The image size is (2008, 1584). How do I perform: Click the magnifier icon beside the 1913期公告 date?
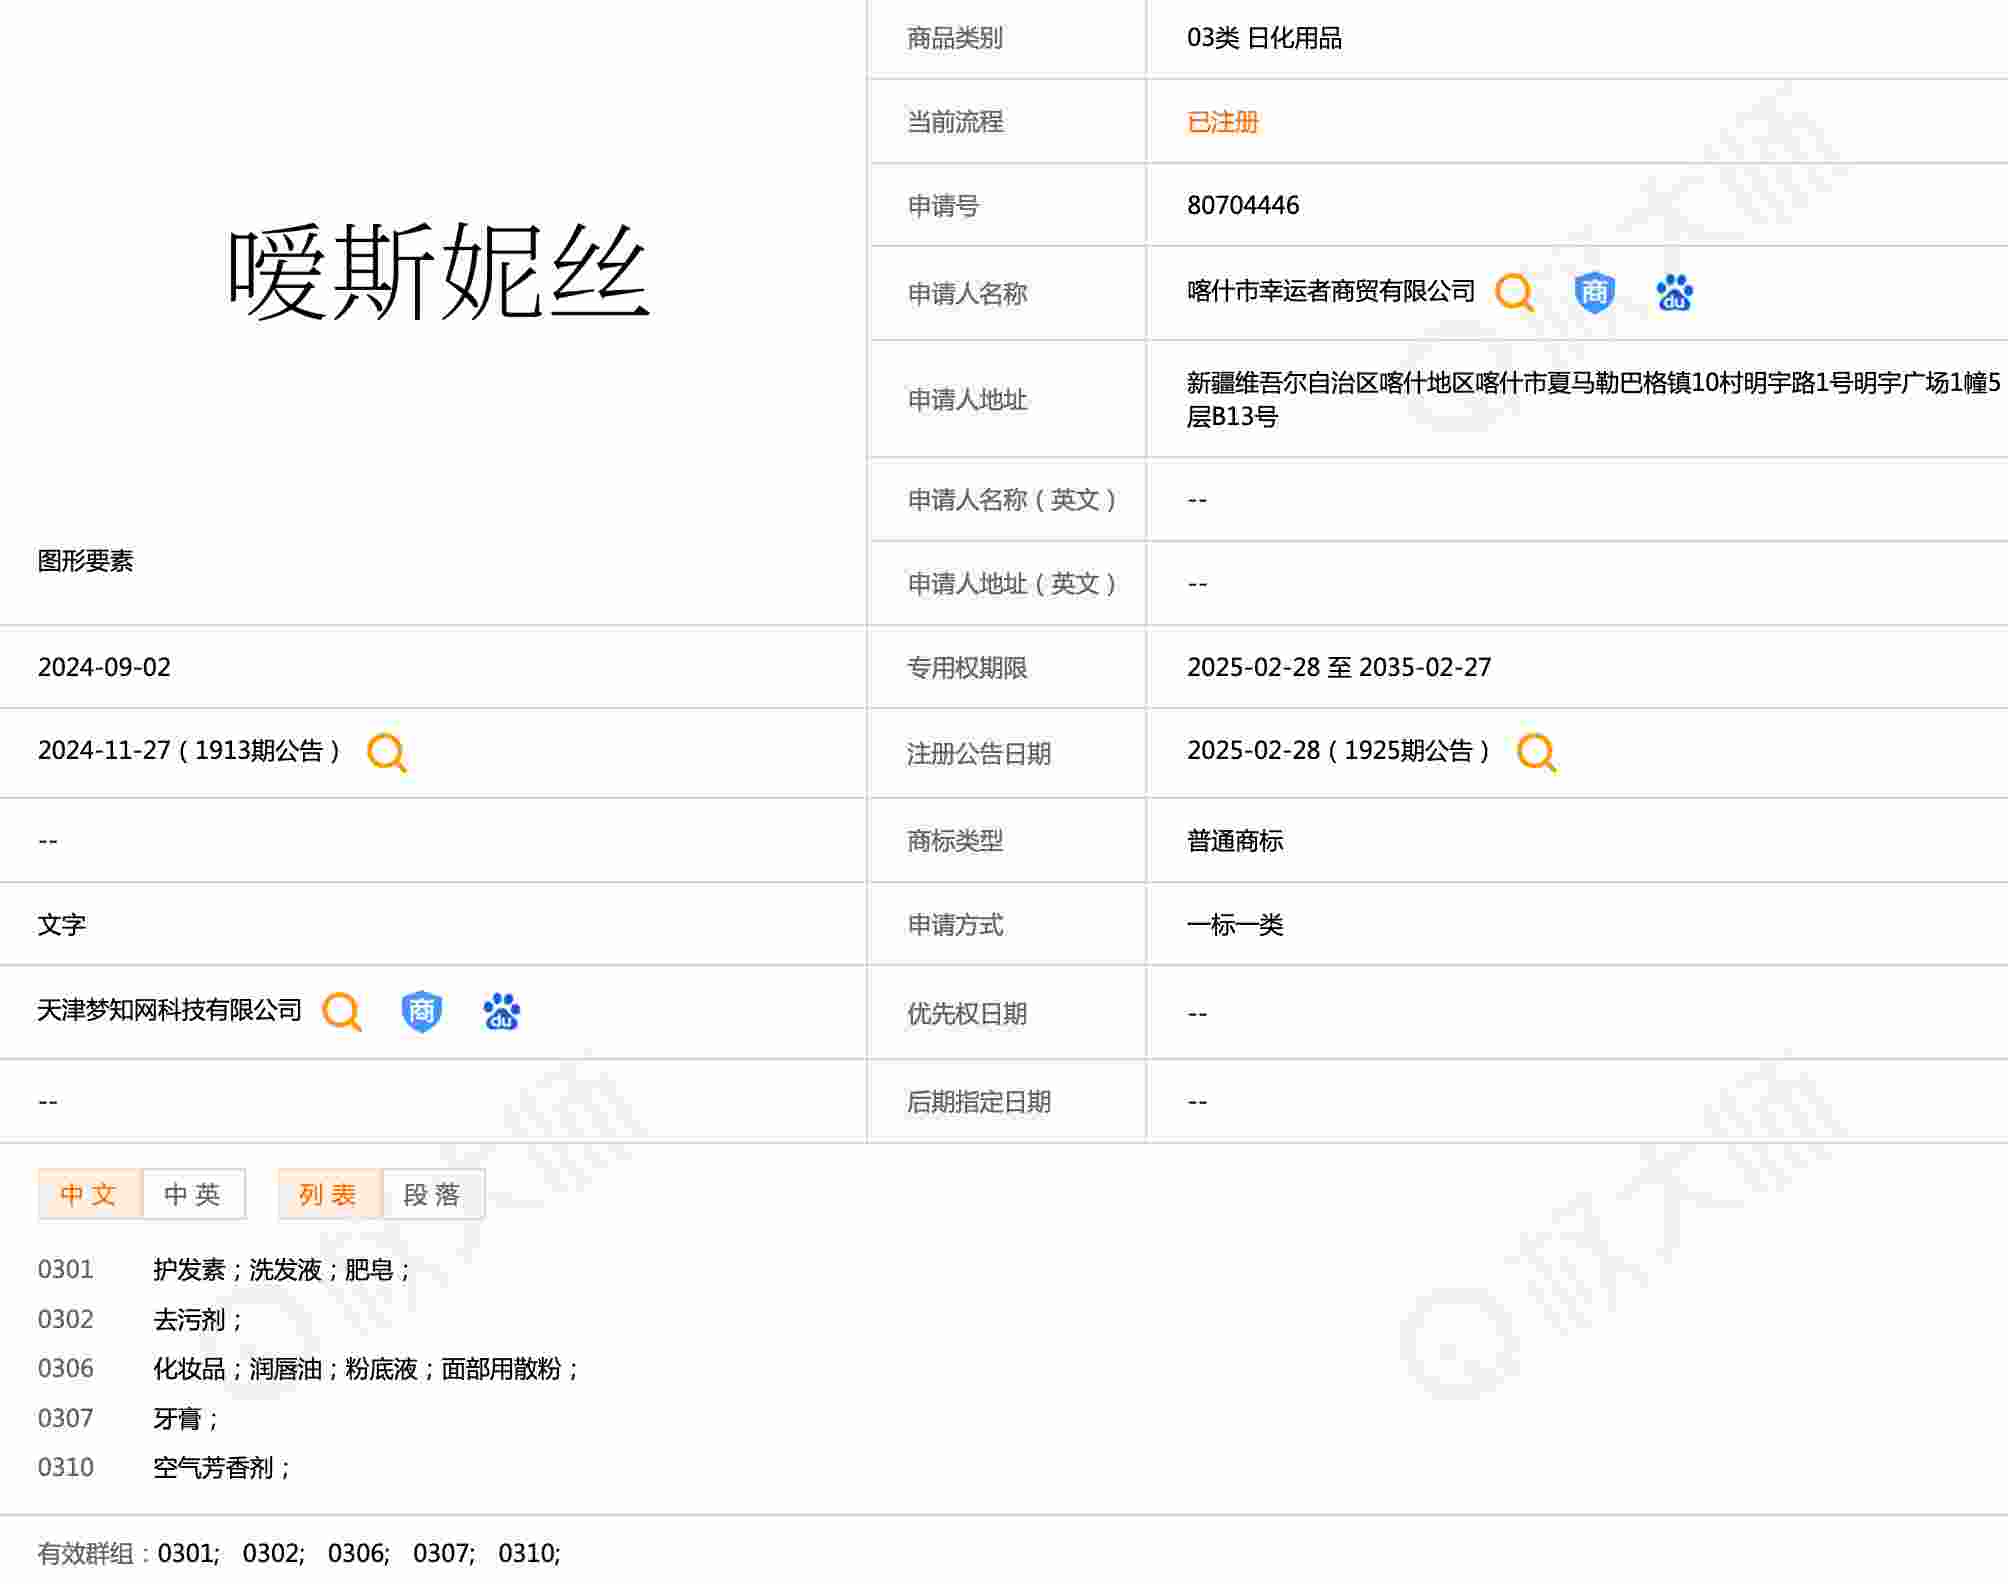pos(387,752)
